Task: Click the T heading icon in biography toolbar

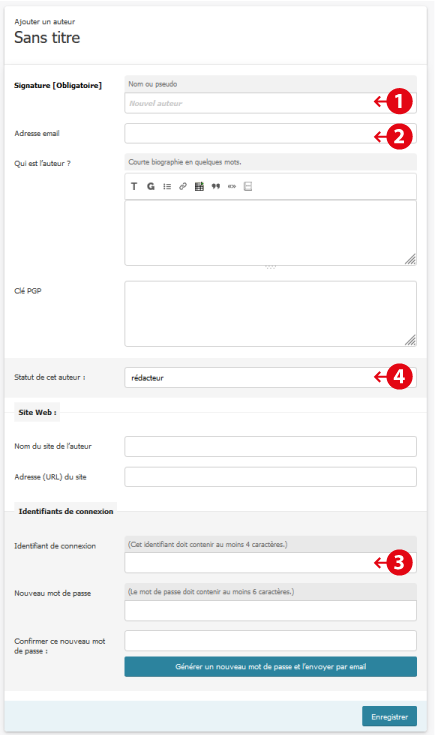Action: (134, 187)
